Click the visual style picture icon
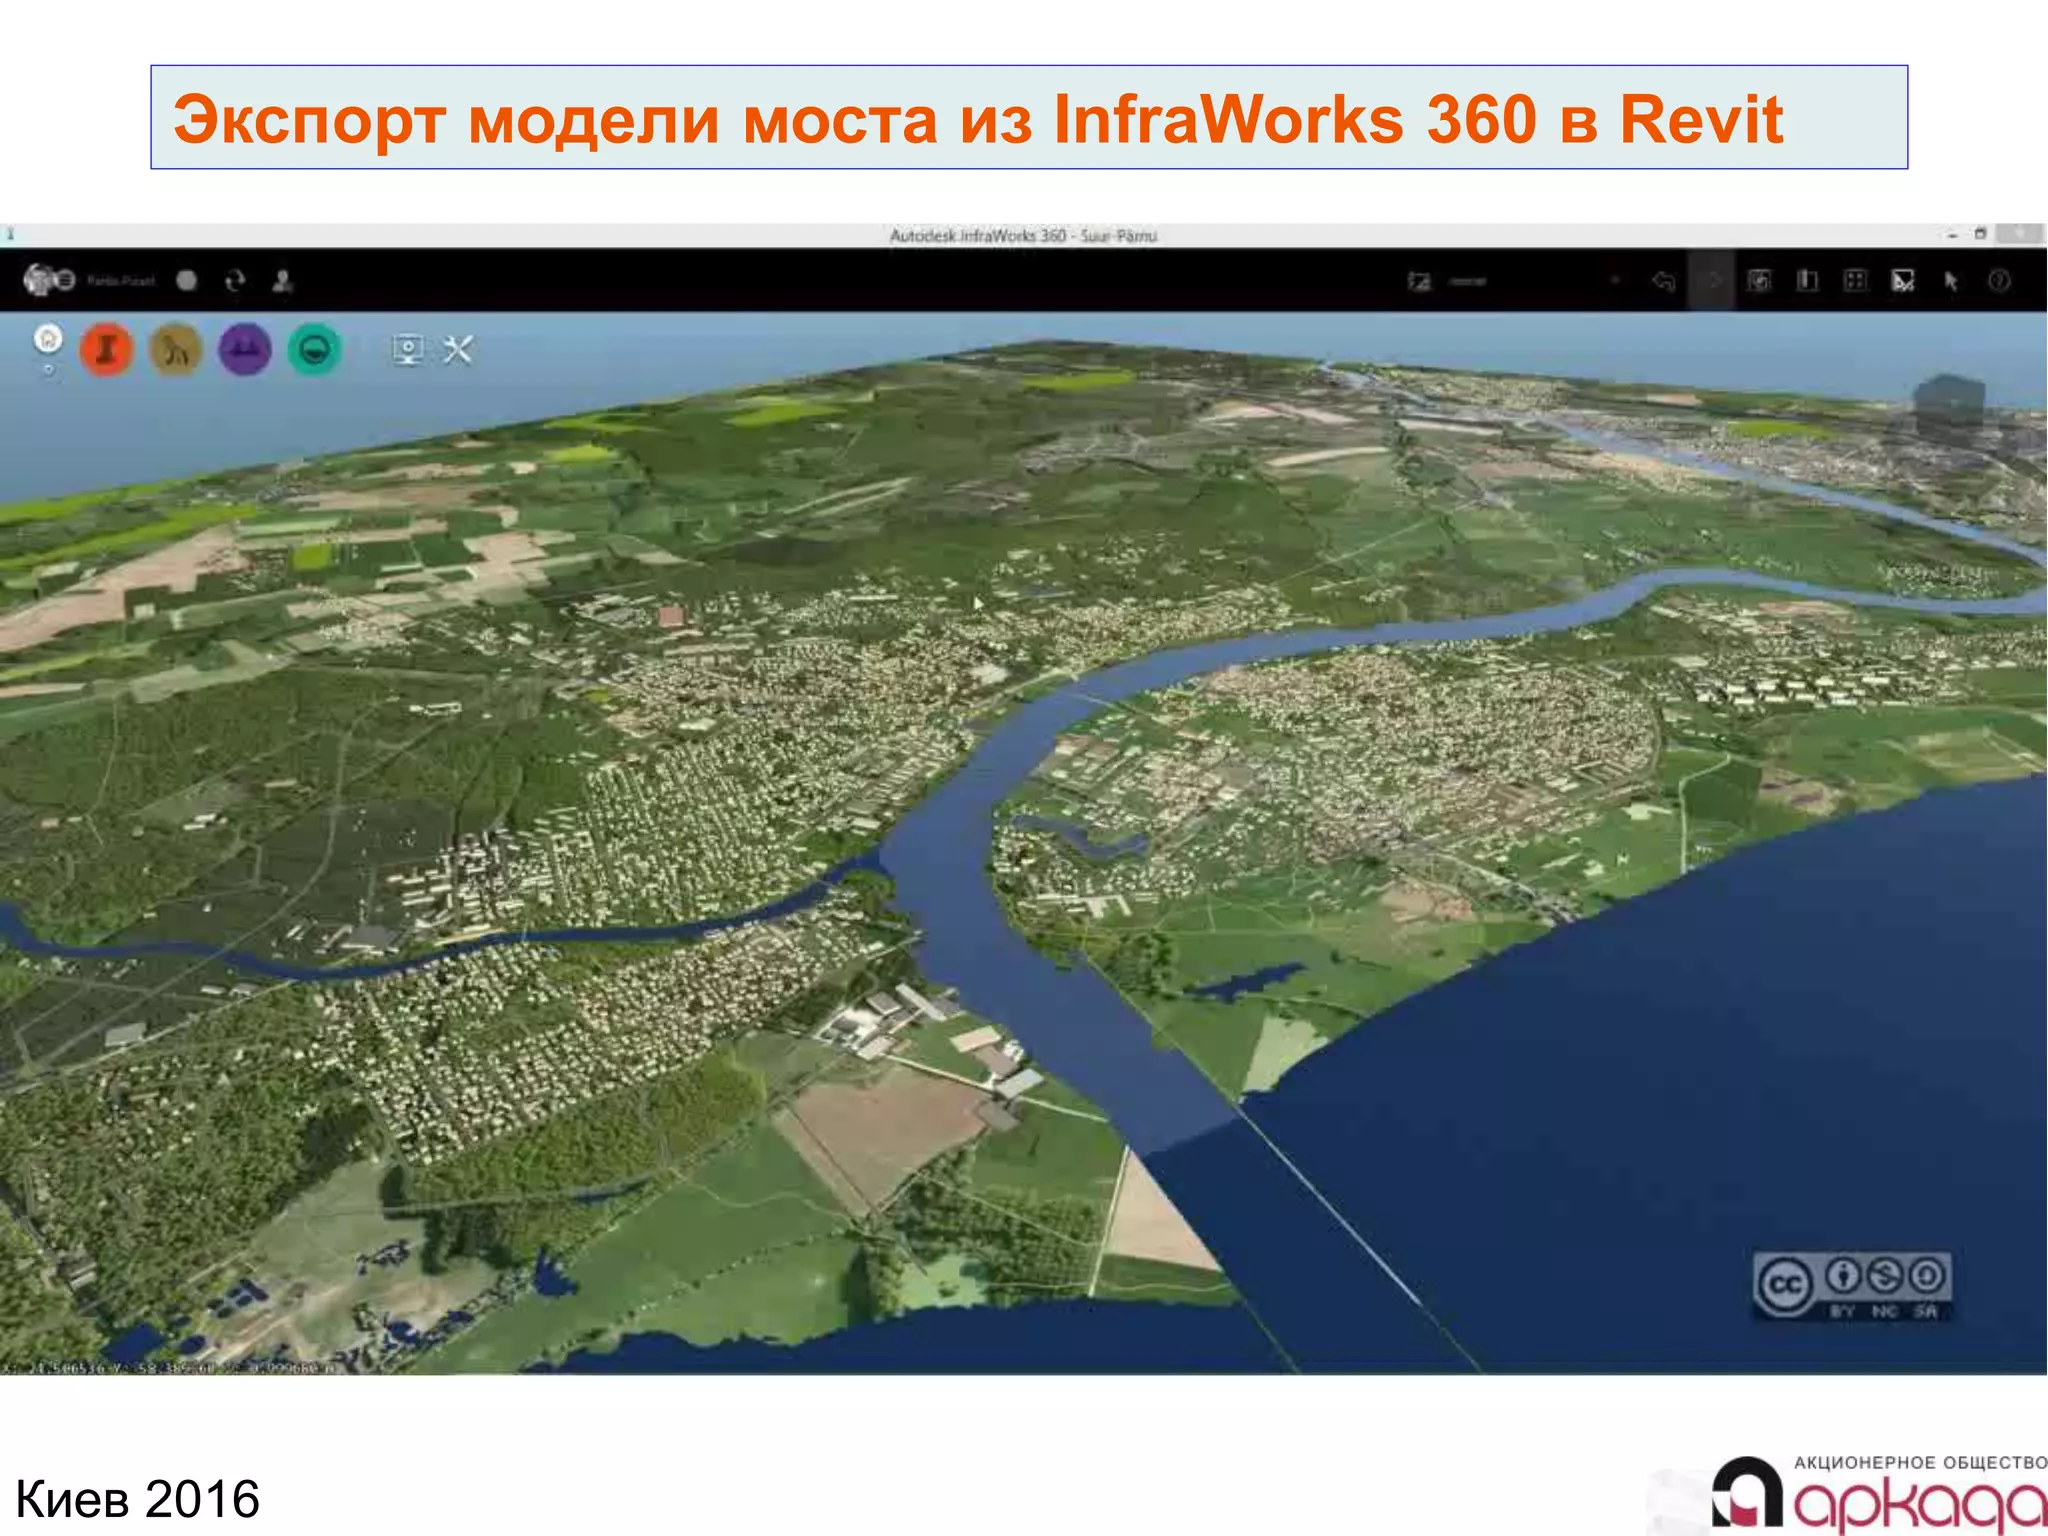Viewport: 2048px width, 1536px height. pos(1903,281)
